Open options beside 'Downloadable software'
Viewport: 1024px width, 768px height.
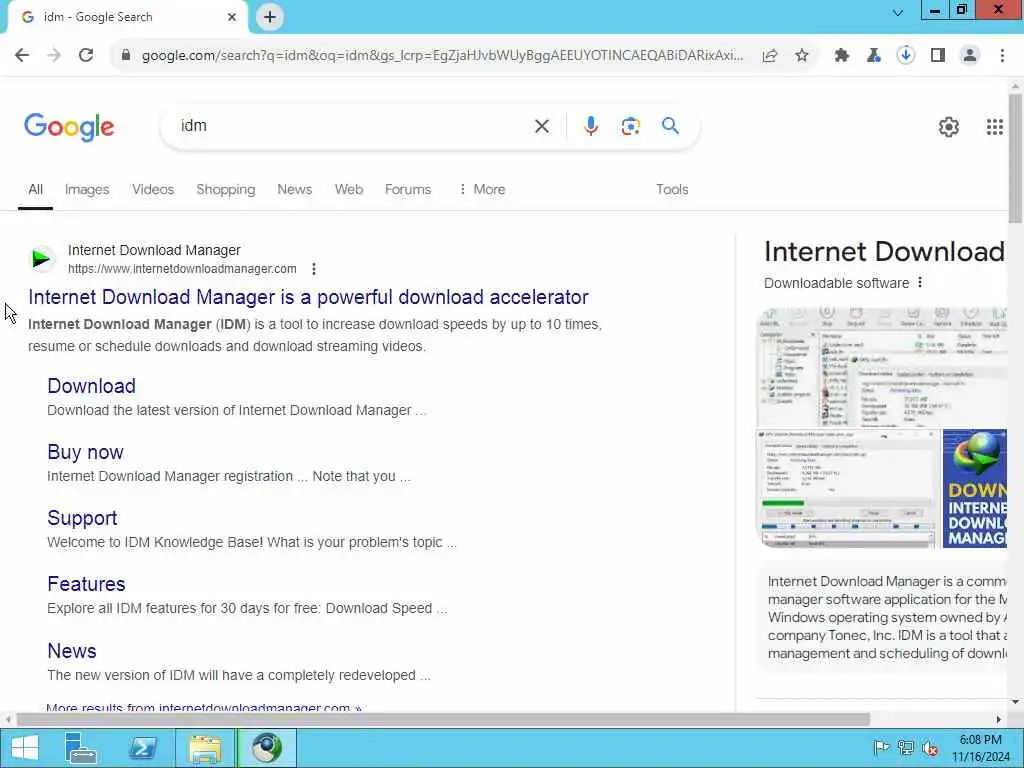coord(920,283)
